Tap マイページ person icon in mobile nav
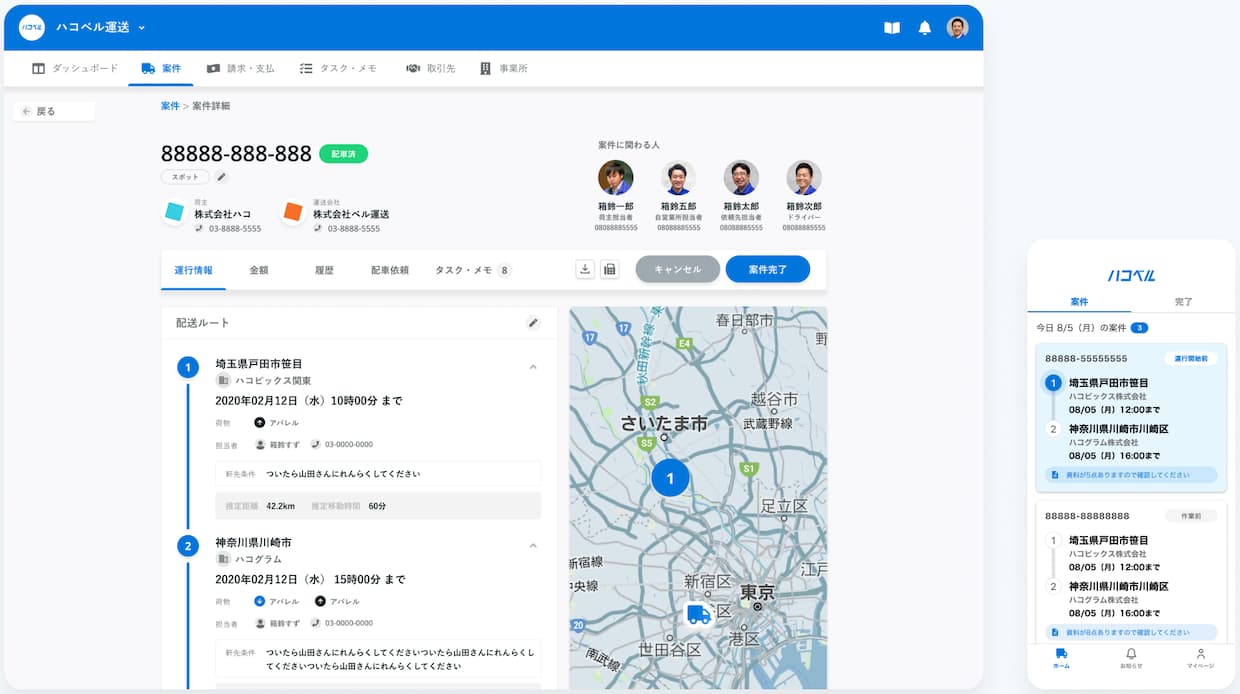This screenshot has width=1240, height=694. pyautogui.click(x=1200, y=653)
